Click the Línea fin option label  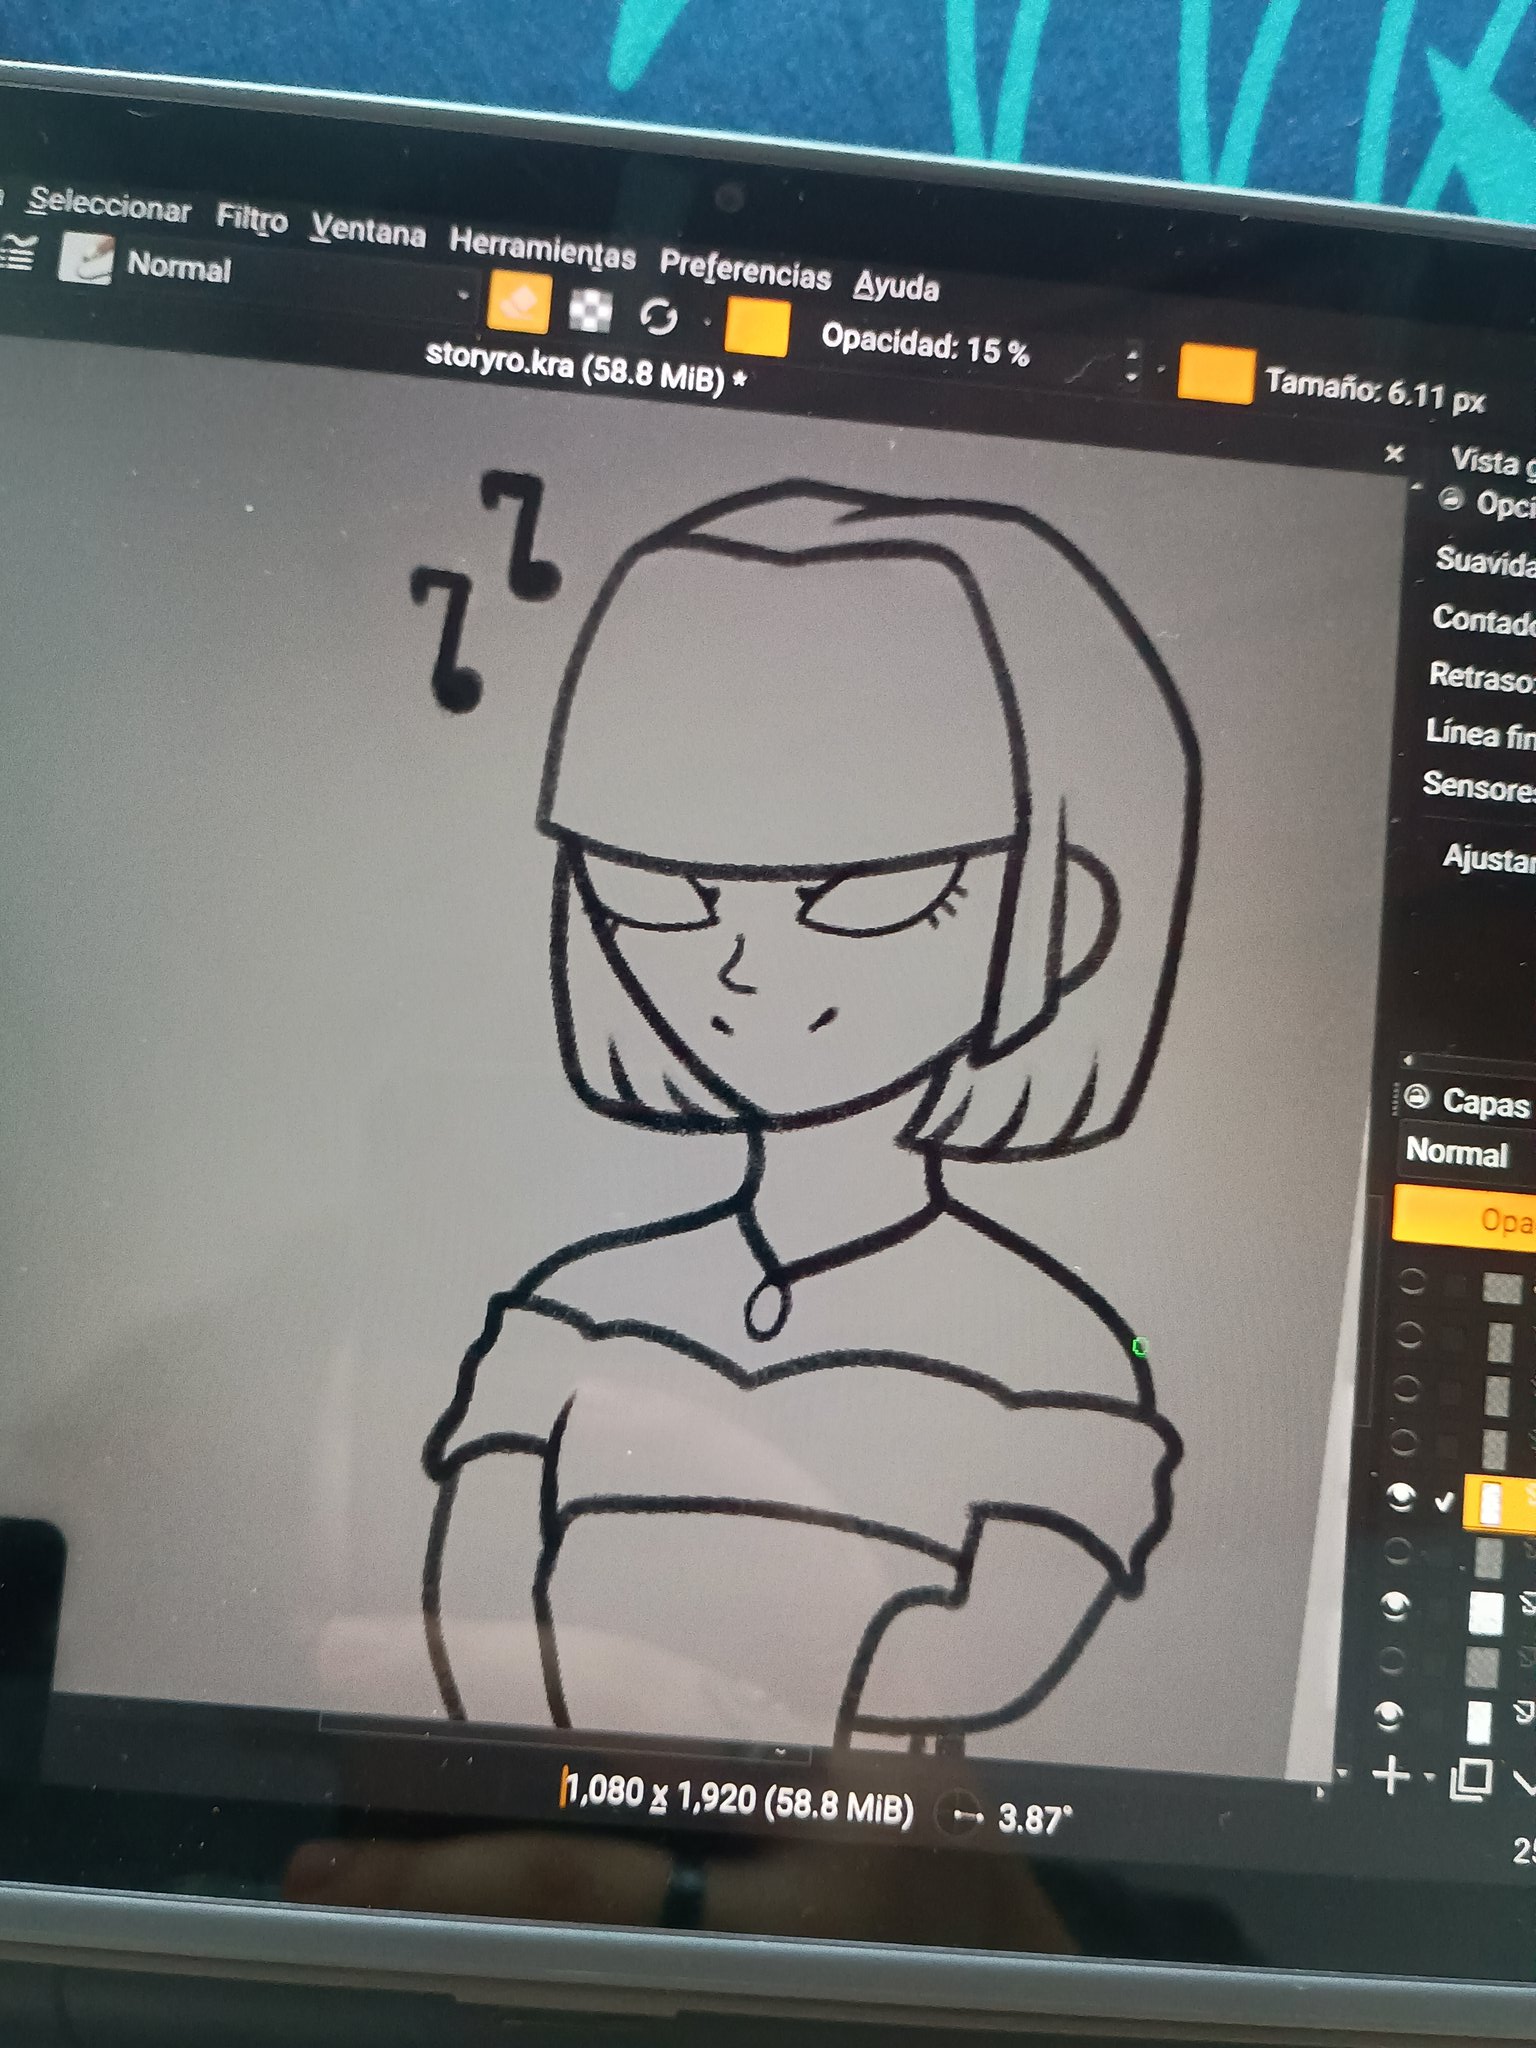[x=1480, y=734]
